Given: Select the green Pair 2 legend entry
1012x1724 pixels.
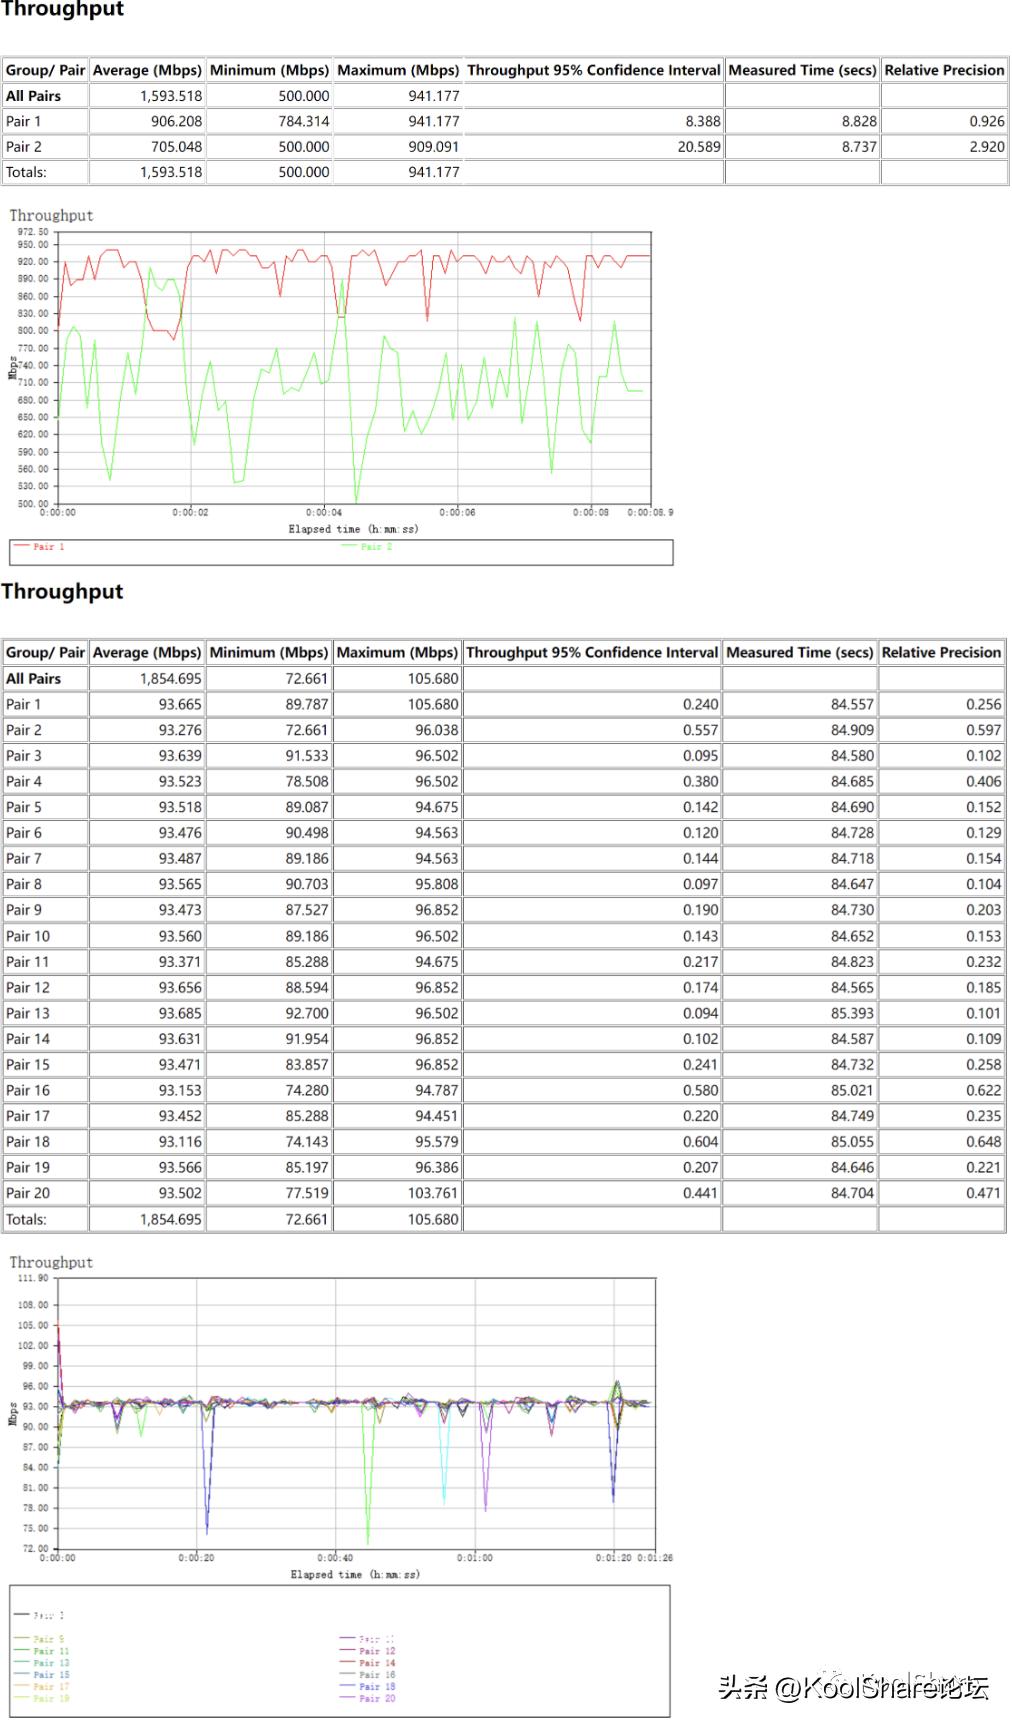Looking at the screenshot, I should [x=367, y=547].
